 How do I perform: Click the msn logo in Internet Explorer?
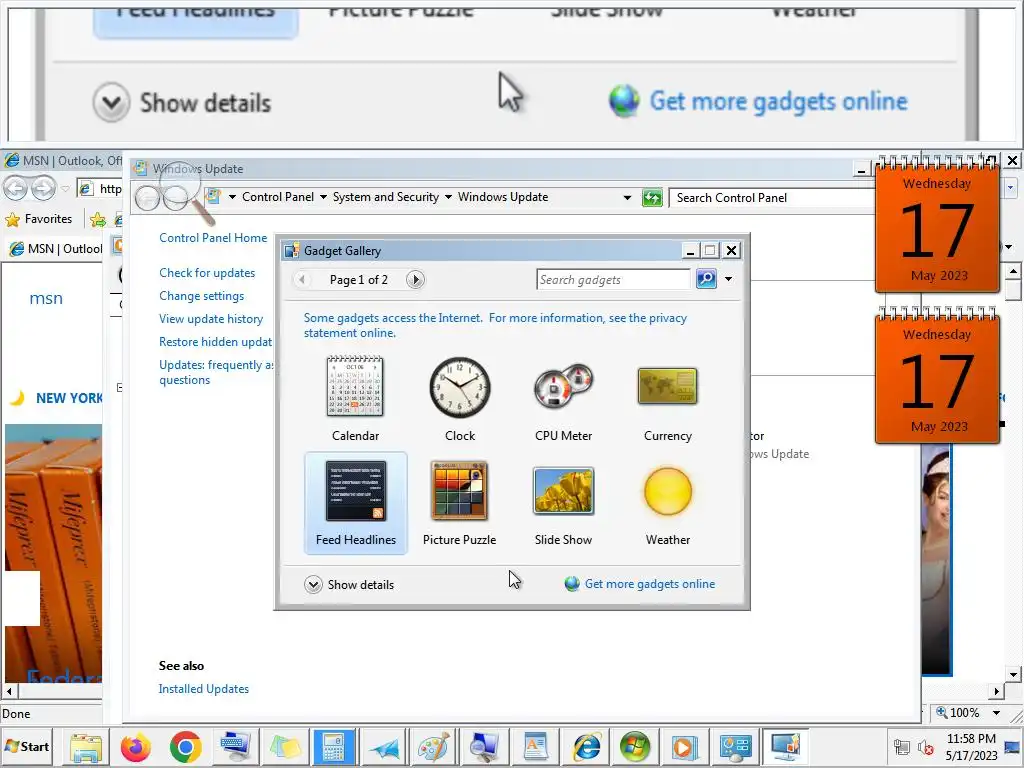pyautogui.click(x=46, y=298)
